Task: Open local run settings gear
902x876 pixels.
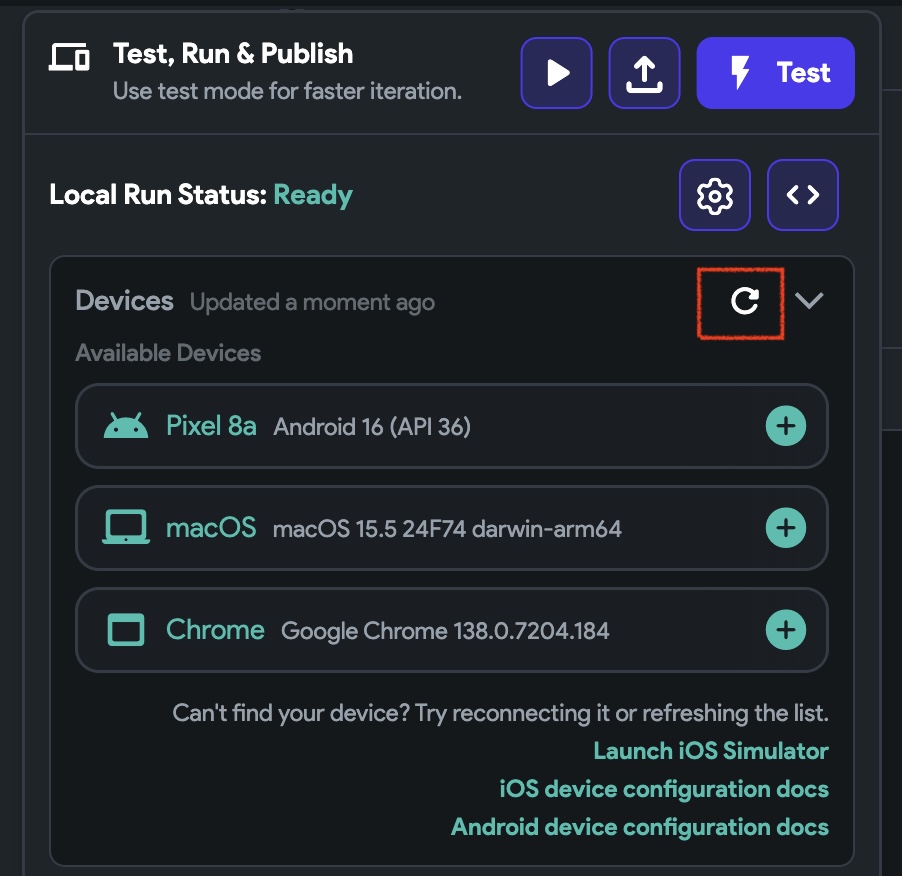Action: [714, 195]
